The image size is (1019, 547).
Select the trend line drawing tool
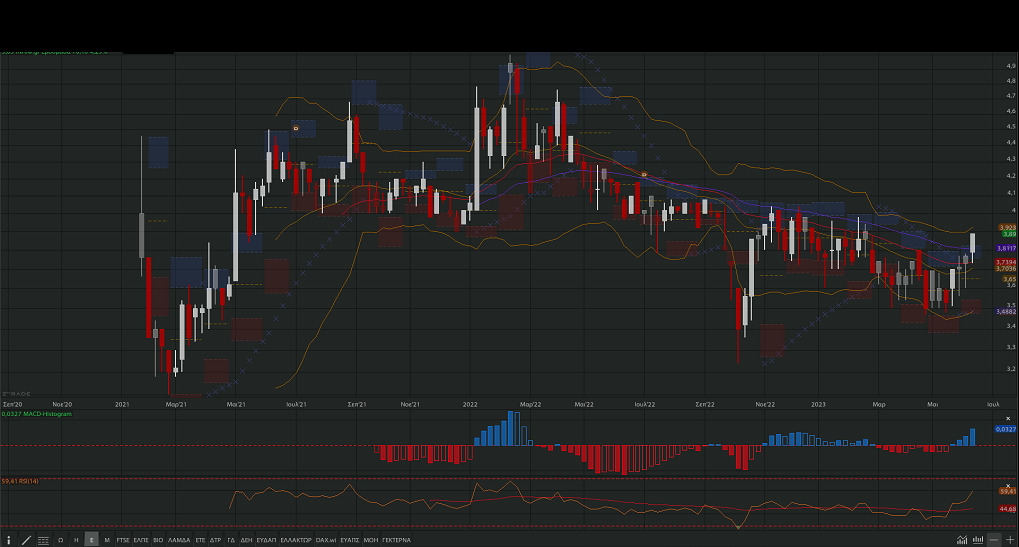point(26,540)
